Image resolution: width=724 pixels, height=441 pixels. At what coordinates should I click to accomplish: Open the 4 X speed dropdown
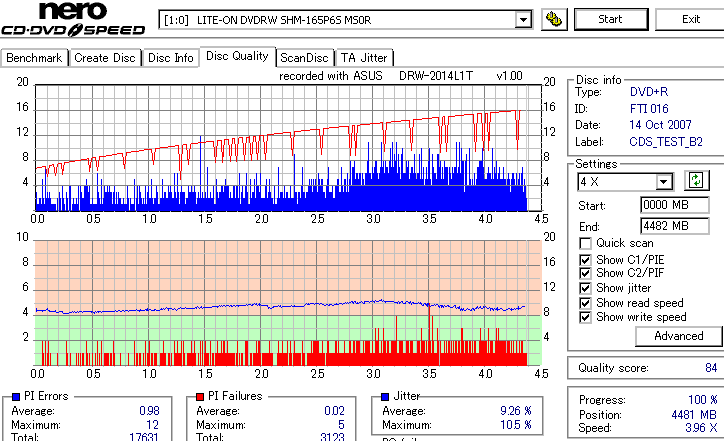[664, 181]
